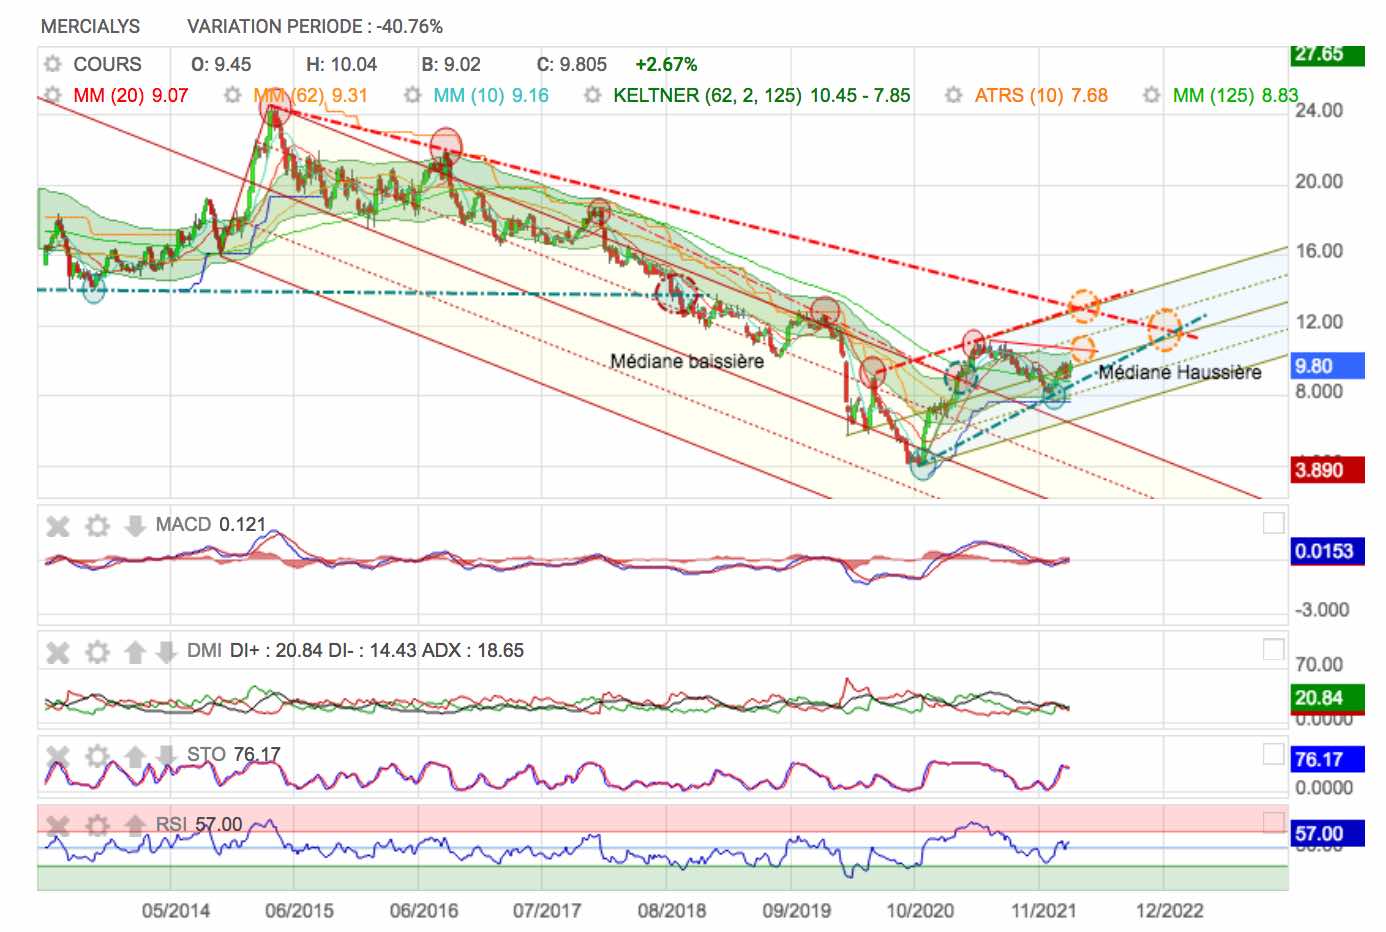
Task: Select the MM (20) 9.07 label
Action: (x=131, y=95)
